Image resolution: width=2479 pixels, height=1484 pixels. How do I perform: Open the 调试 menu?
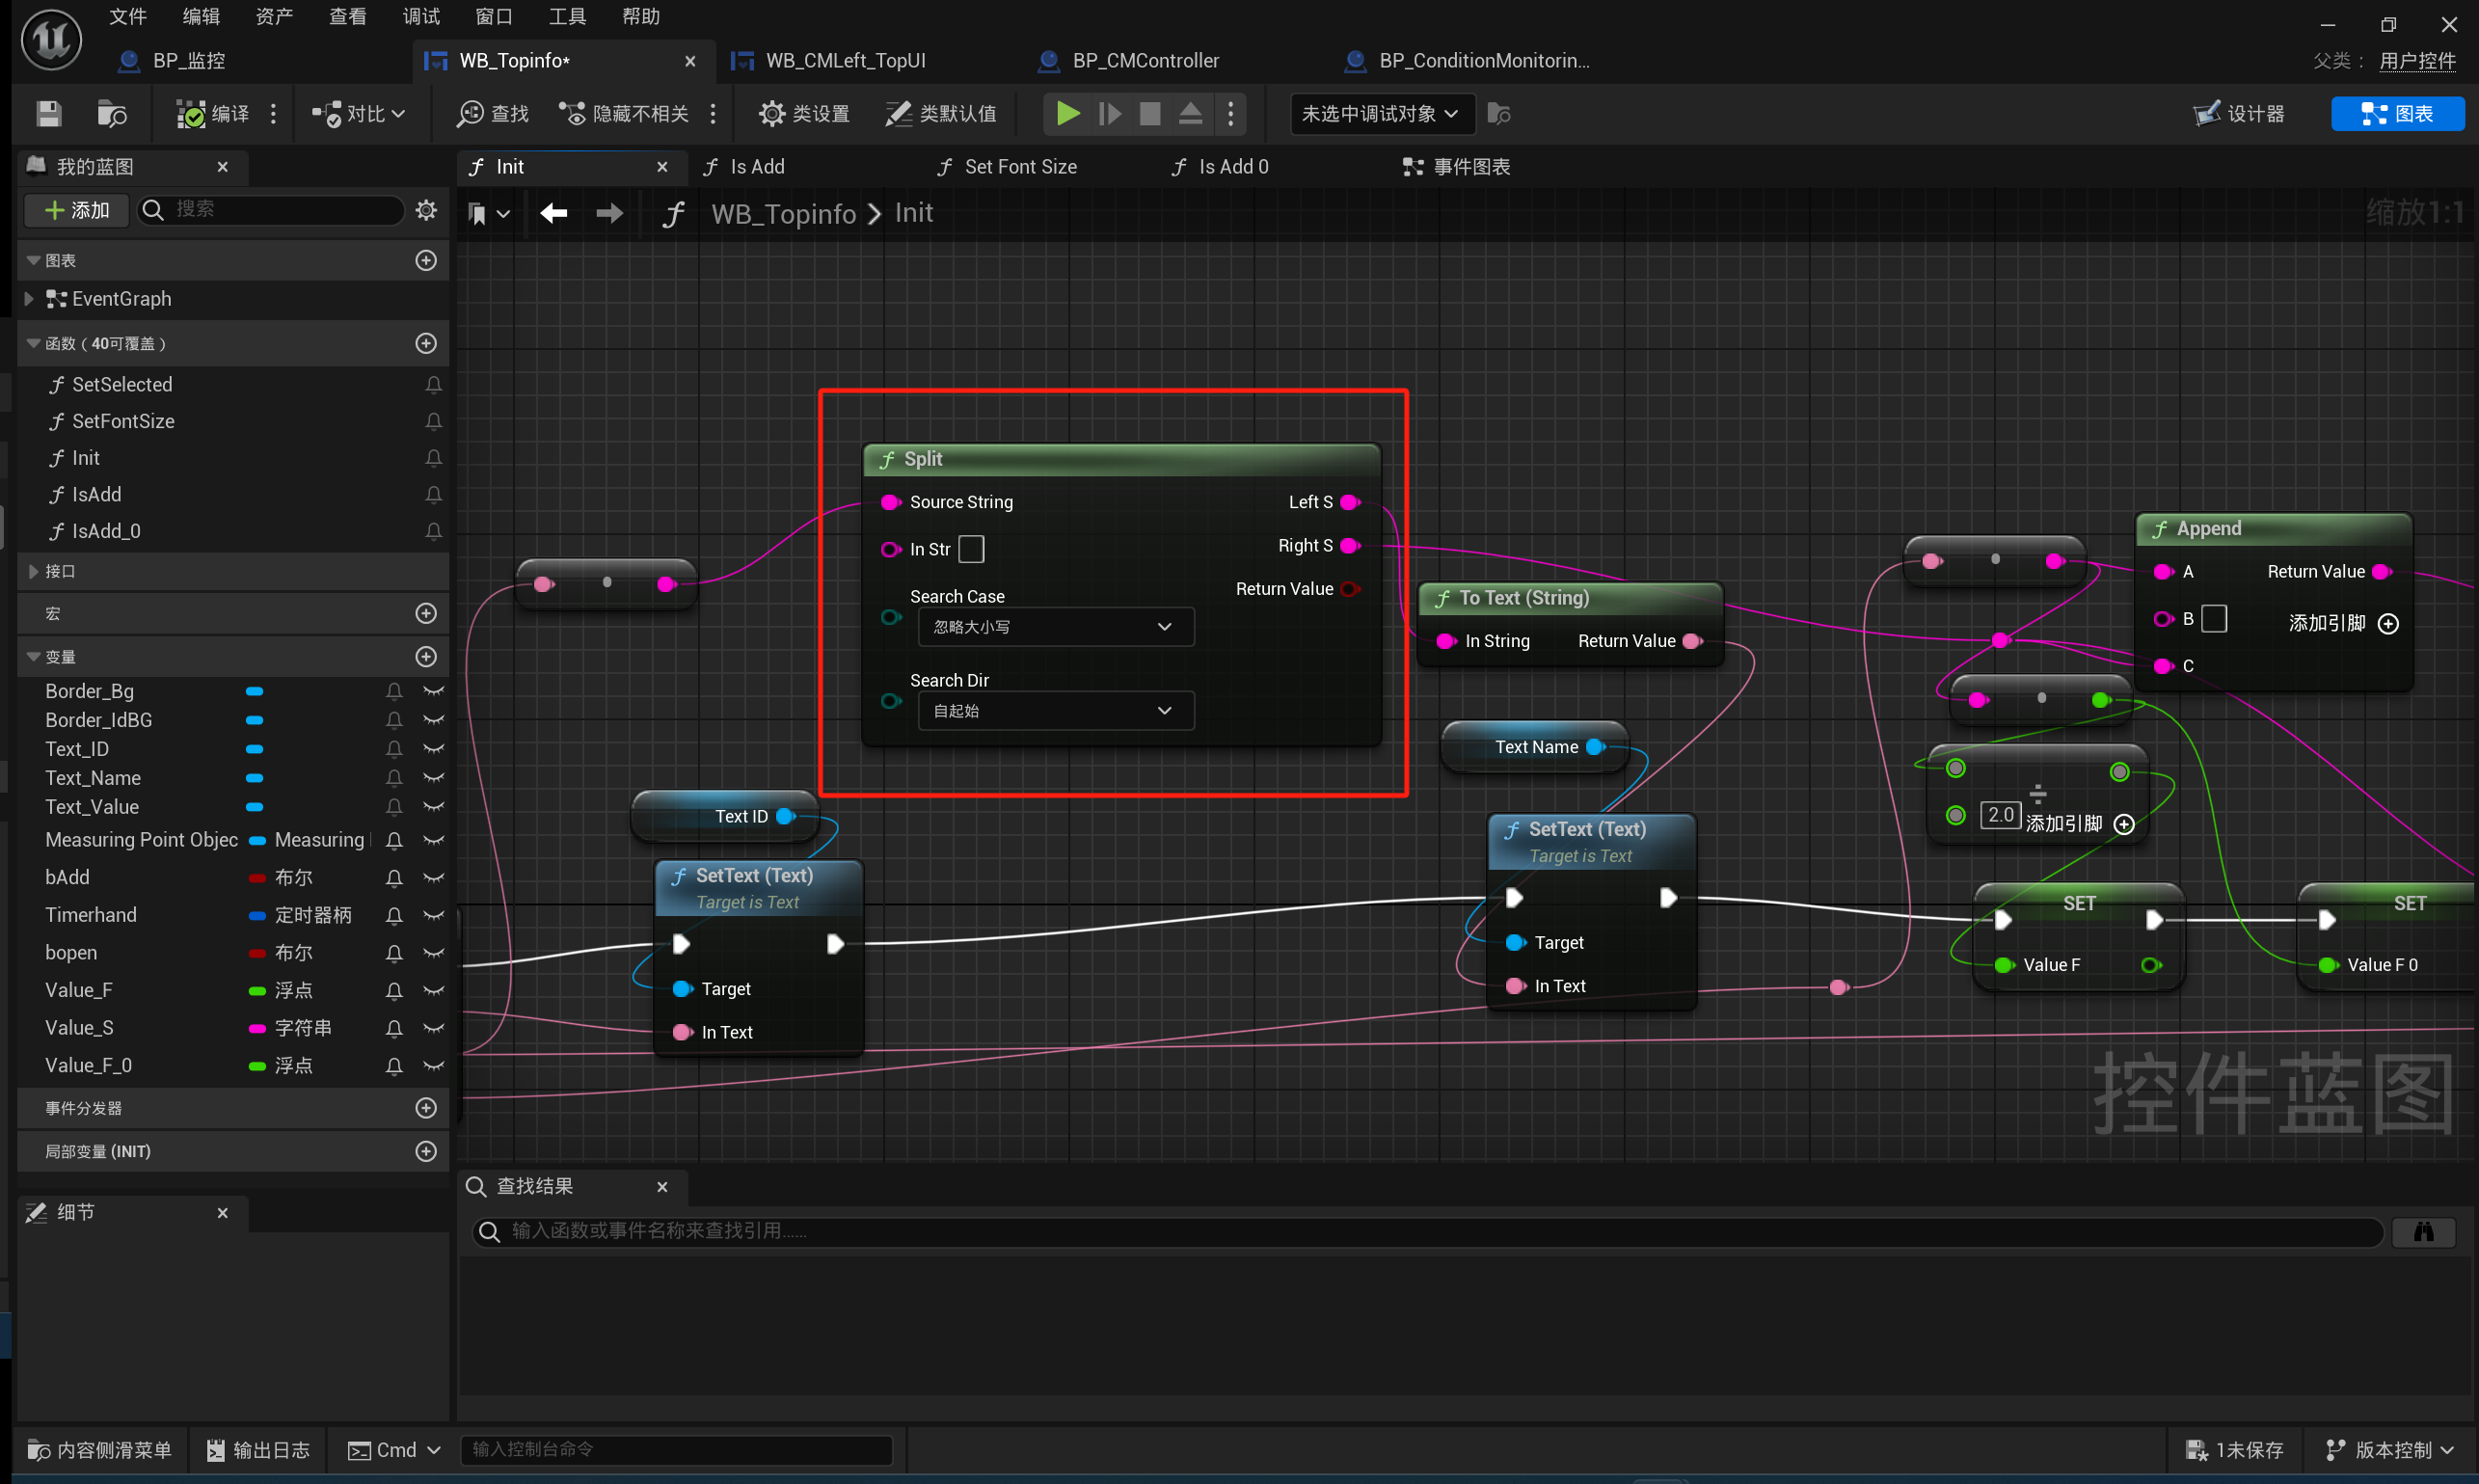[x=420, y=16]
